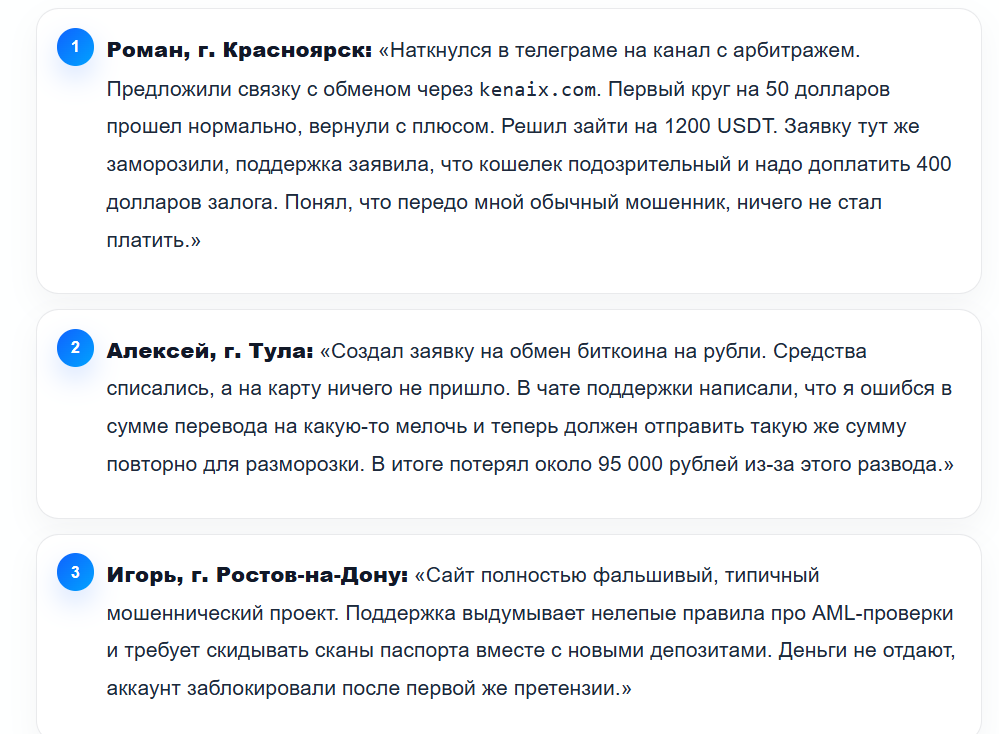Click the blue number 1 badge

pyautogui.click(x=75, y=47)
